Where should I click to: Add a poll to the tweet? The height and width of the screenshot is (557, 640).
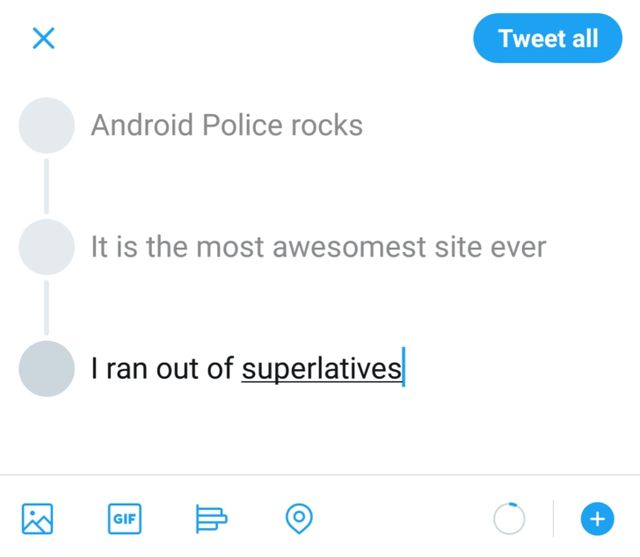click(211, 518)
